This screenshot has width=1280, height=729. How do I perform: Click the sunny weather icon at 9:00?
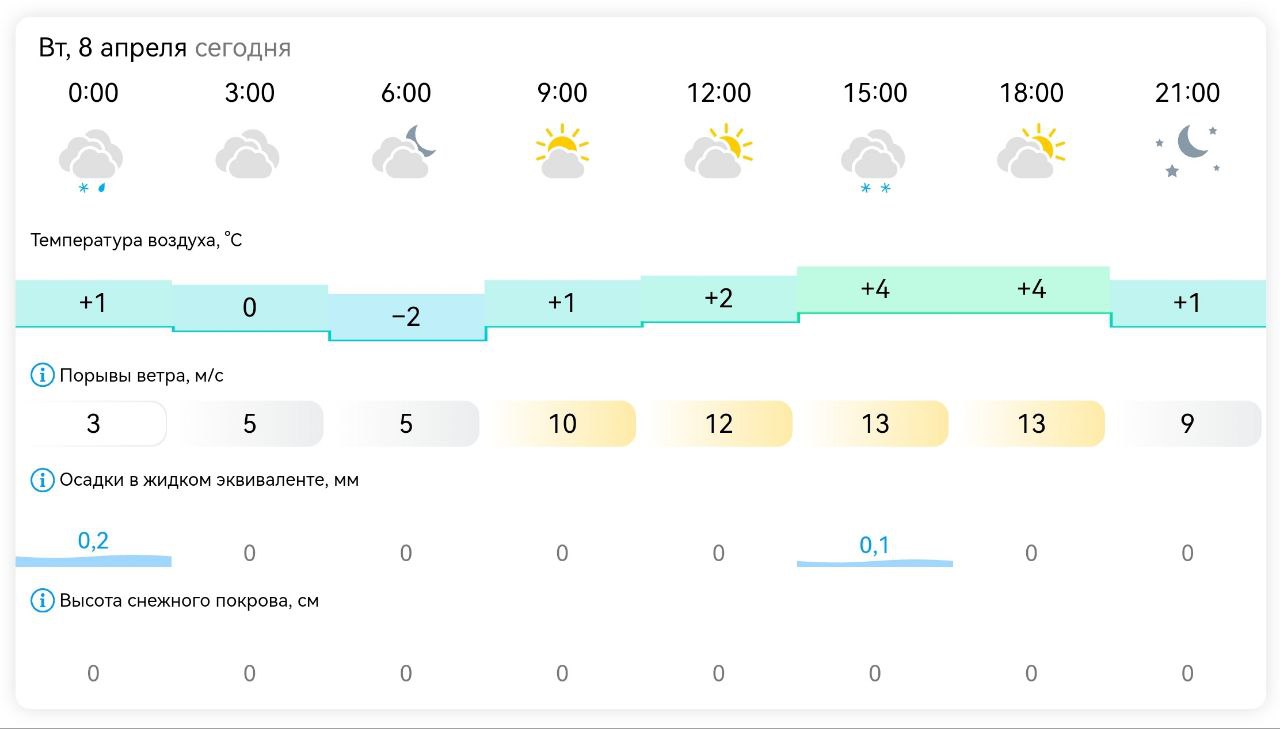coord(562,151)
